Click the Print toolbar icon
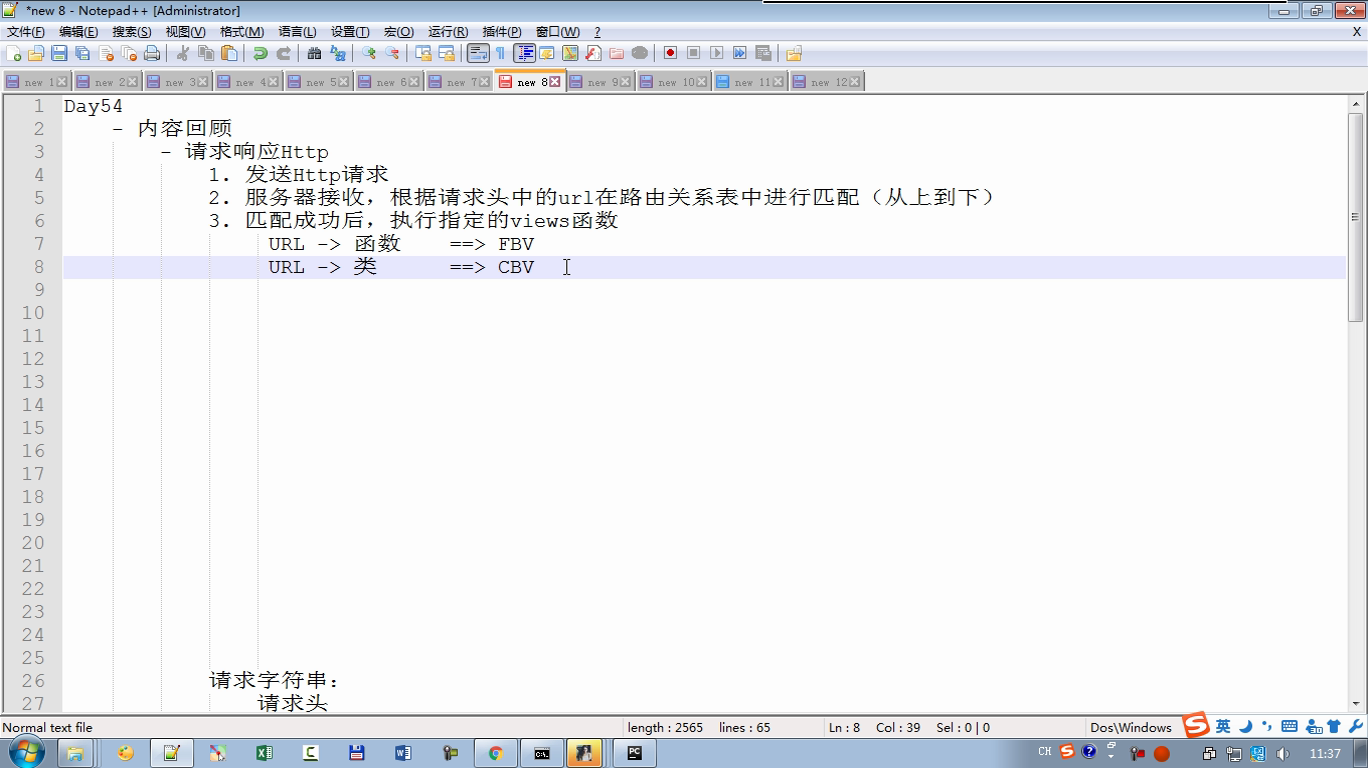This screenshot has height=768, width=1368. [x=152, y=53]
